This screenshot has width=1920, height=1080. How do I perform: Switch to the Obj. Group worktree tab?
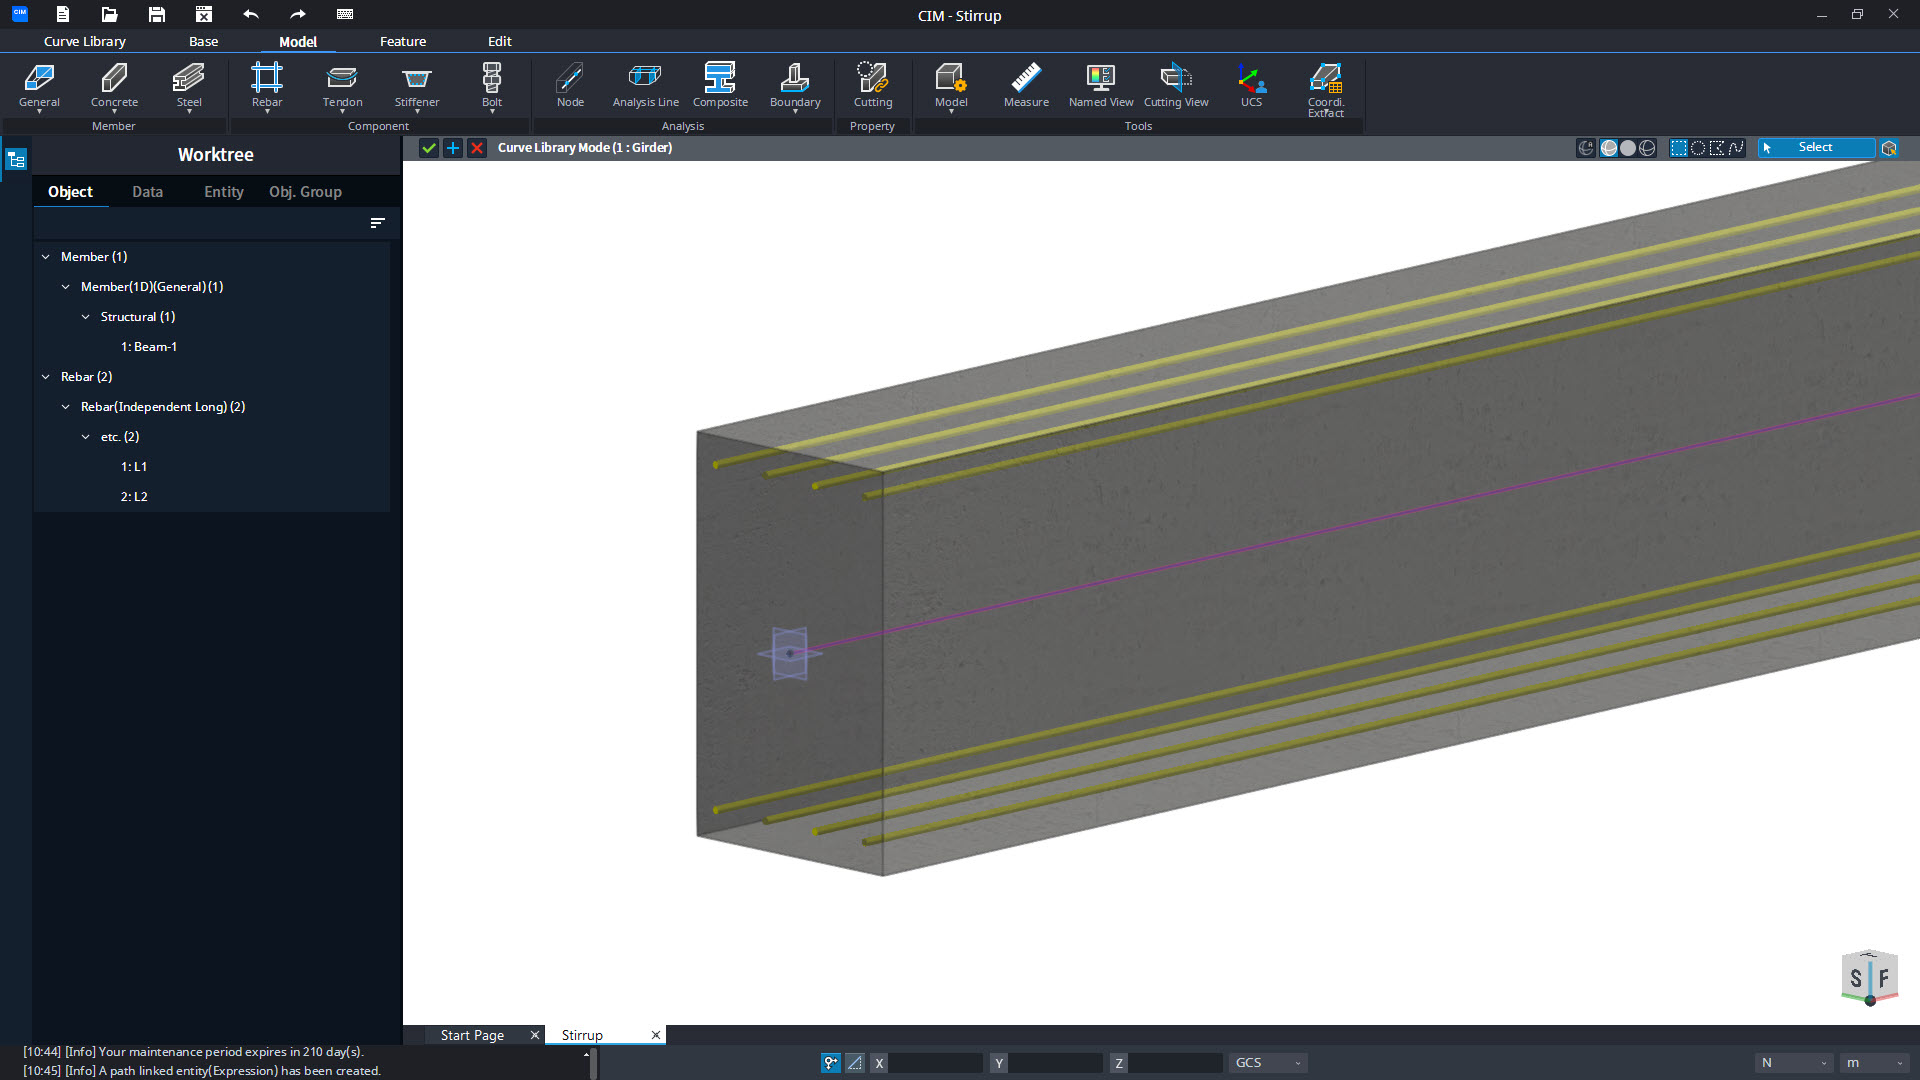pyautogui.click(x=305, y=192)
